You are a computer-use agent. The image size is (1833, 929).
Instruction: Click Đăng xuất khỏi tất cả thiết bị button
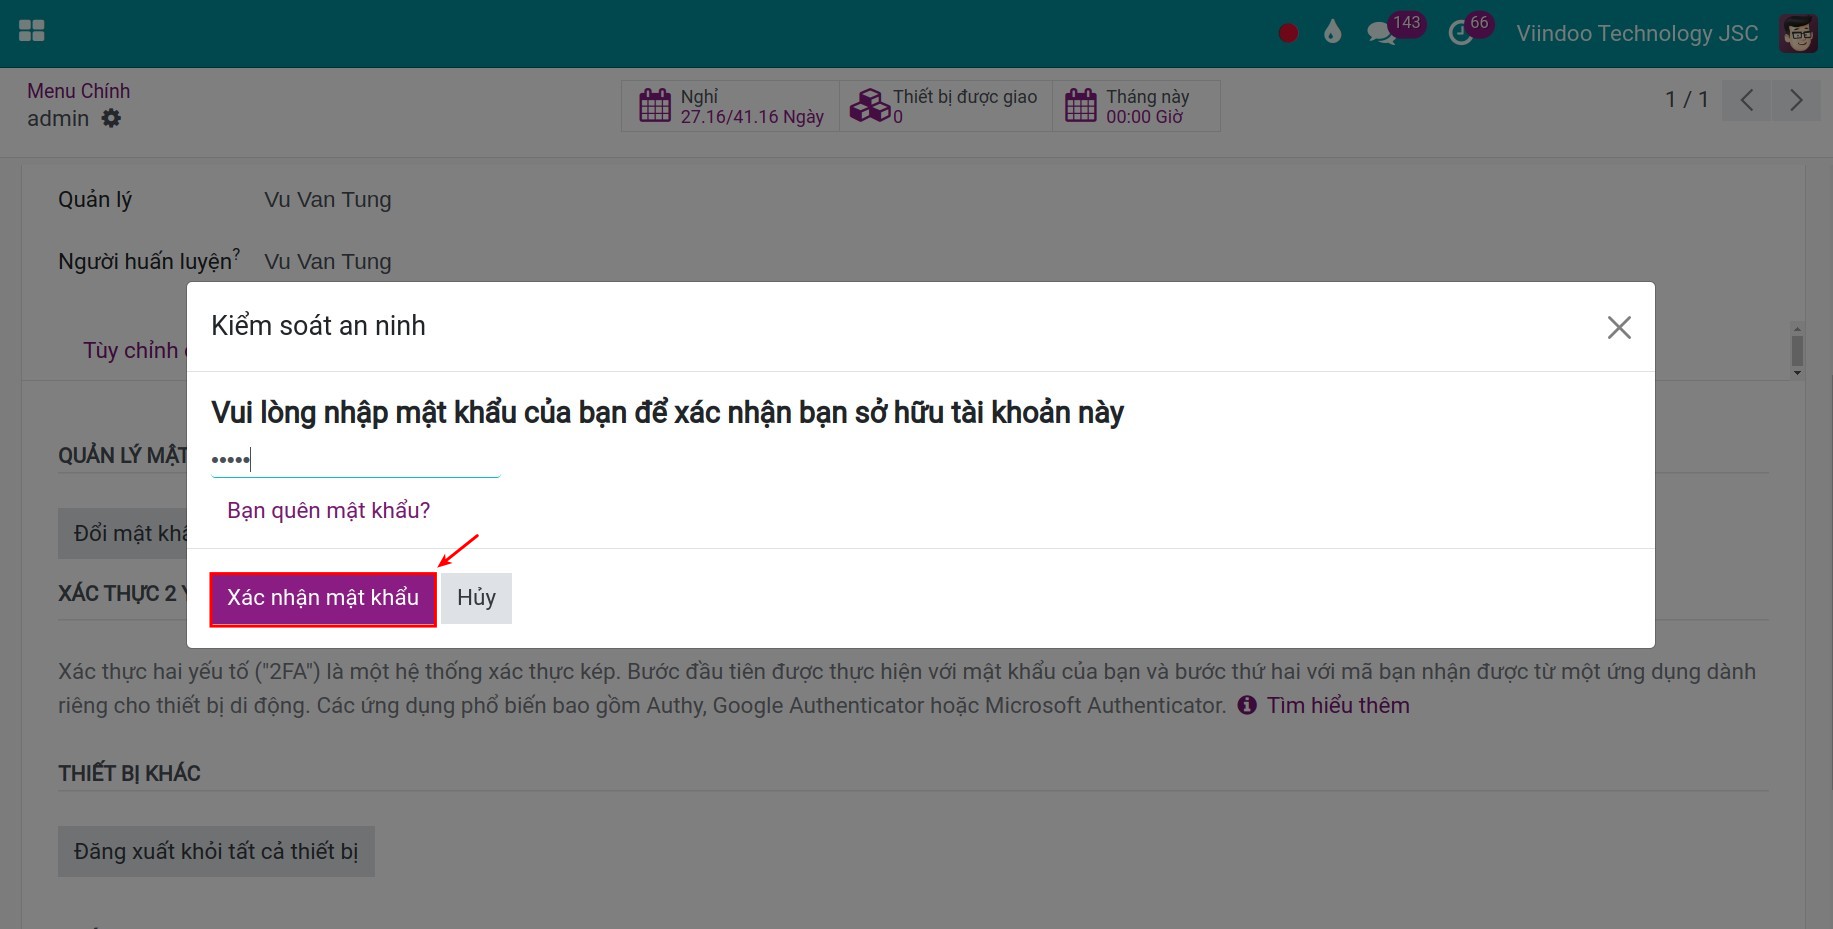[216, 851]
